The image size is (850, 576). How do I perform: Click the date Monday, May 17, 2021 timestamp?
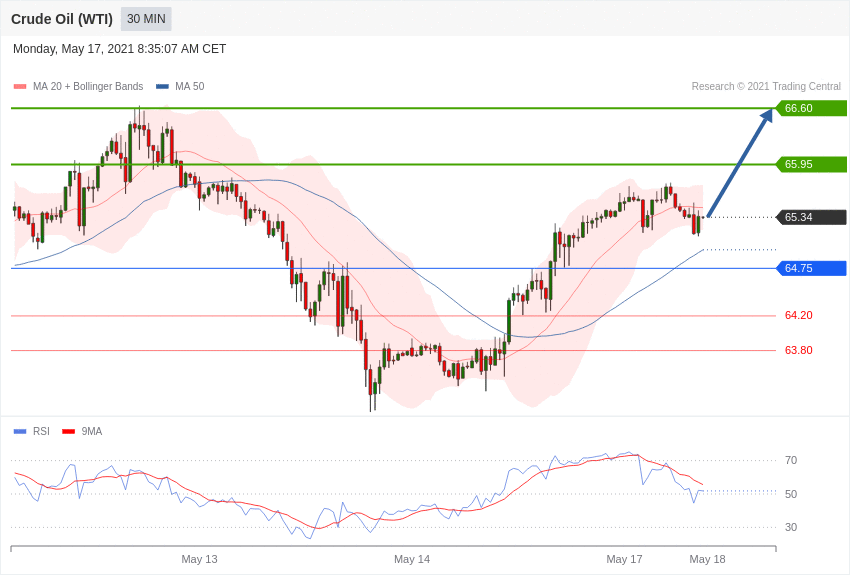point(119,49)
